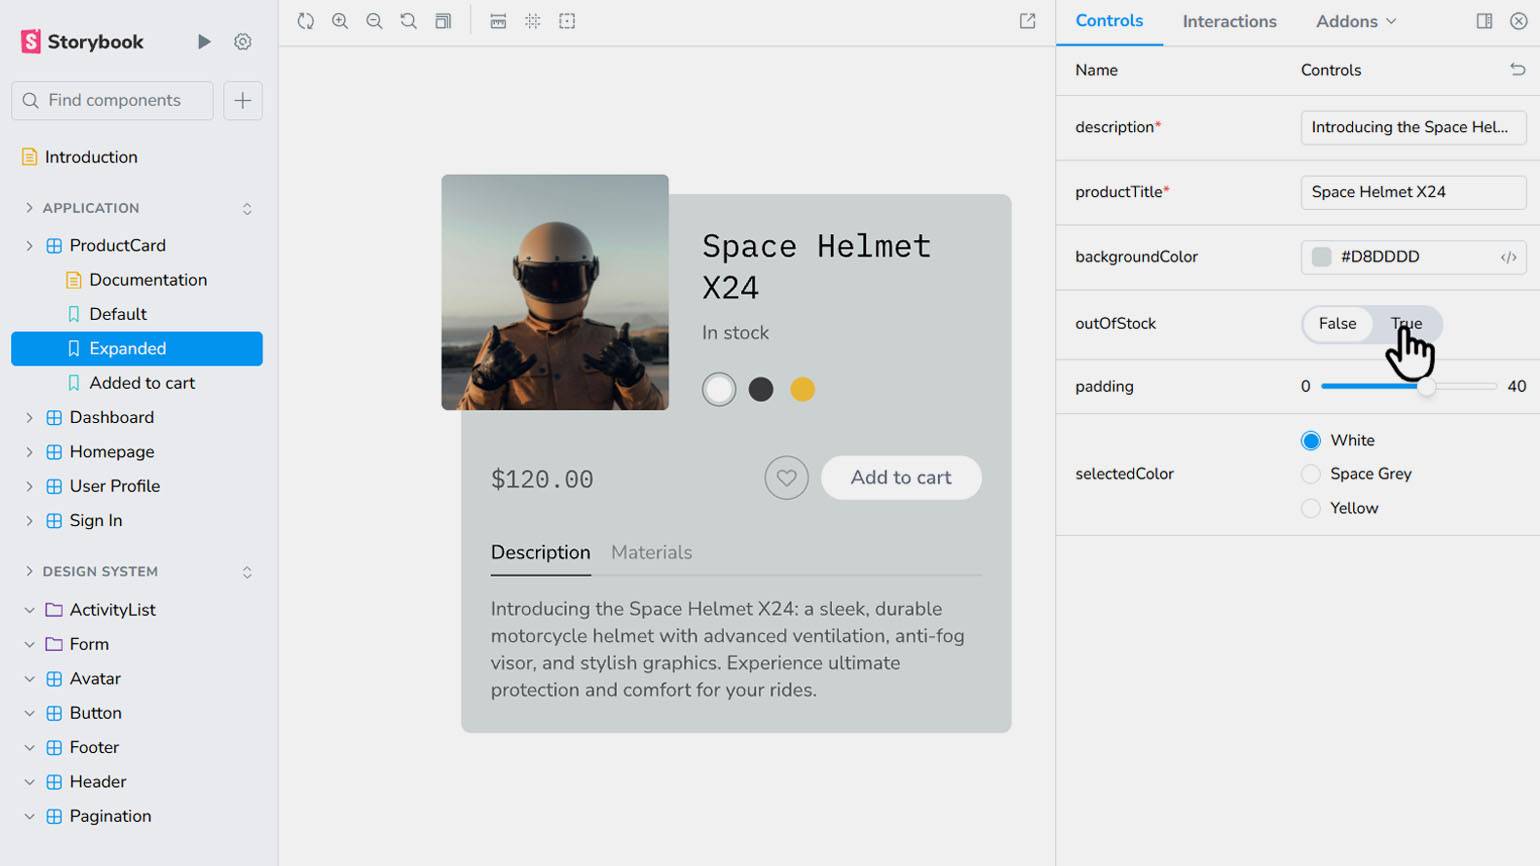Set outOfStock to False
This screenshot has width=1540, height=866.
[x=1337, y=323]
